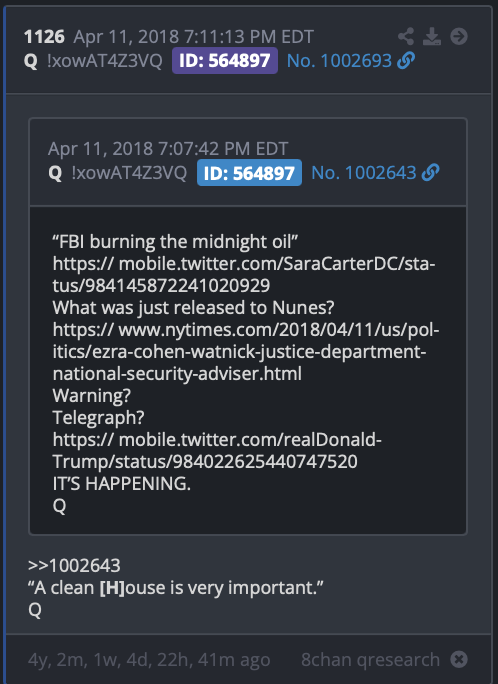Open the realDonaldTrump twitter status URL
Image resolution: width=498 pixels, height=684 pixels.
coord(217,450)
